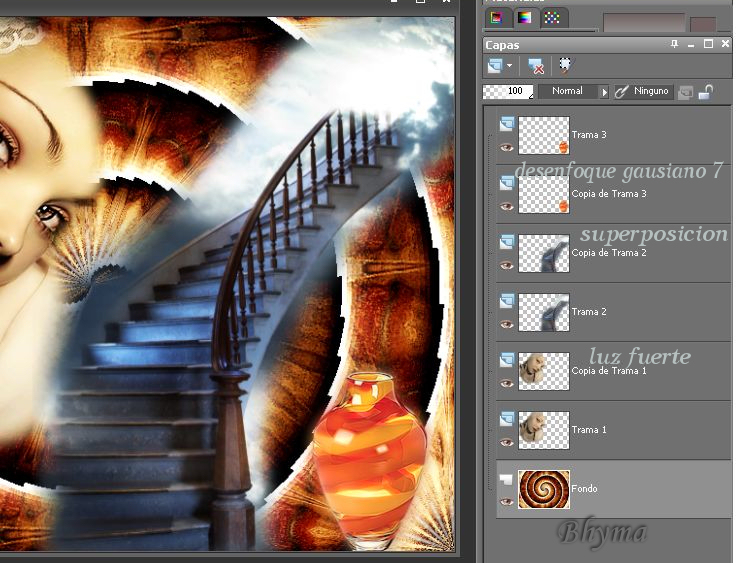
Task: Click the small background color swatch
Action: 703,24
